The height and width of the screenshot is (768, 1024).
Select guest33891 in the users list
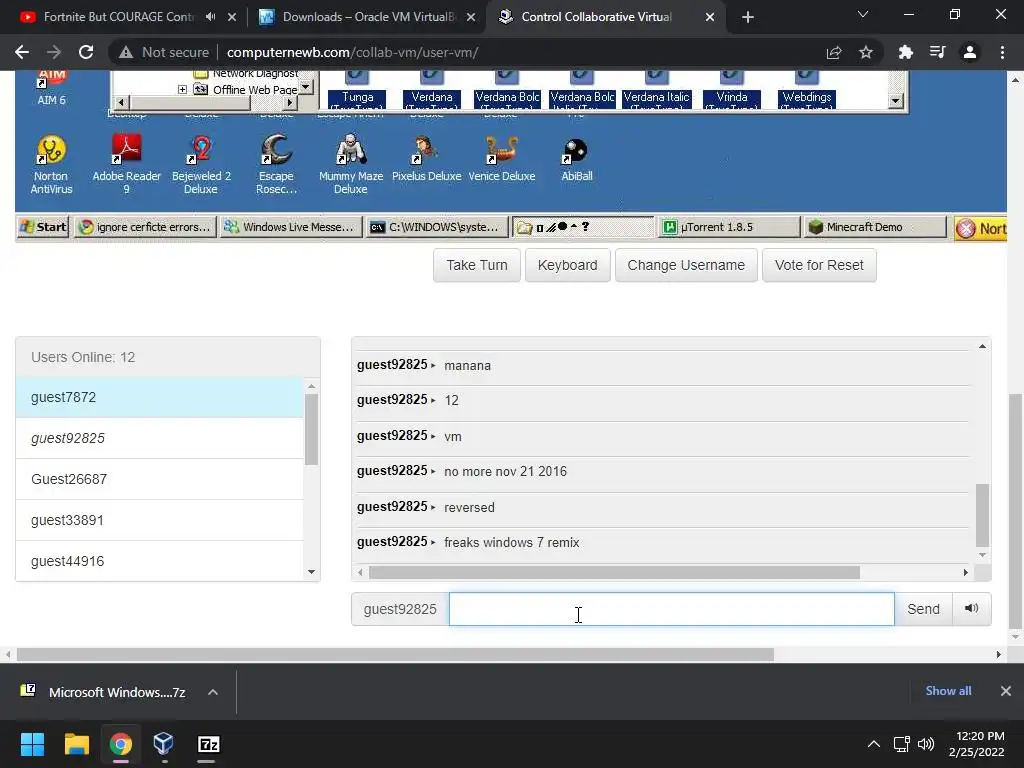click(159, 520)
